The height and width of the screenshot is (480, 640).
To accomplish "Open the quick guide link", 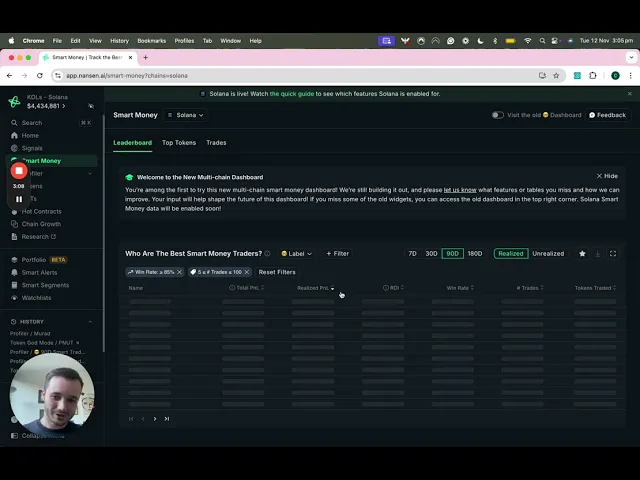I will pyautogui.click(x=292, y=94).
